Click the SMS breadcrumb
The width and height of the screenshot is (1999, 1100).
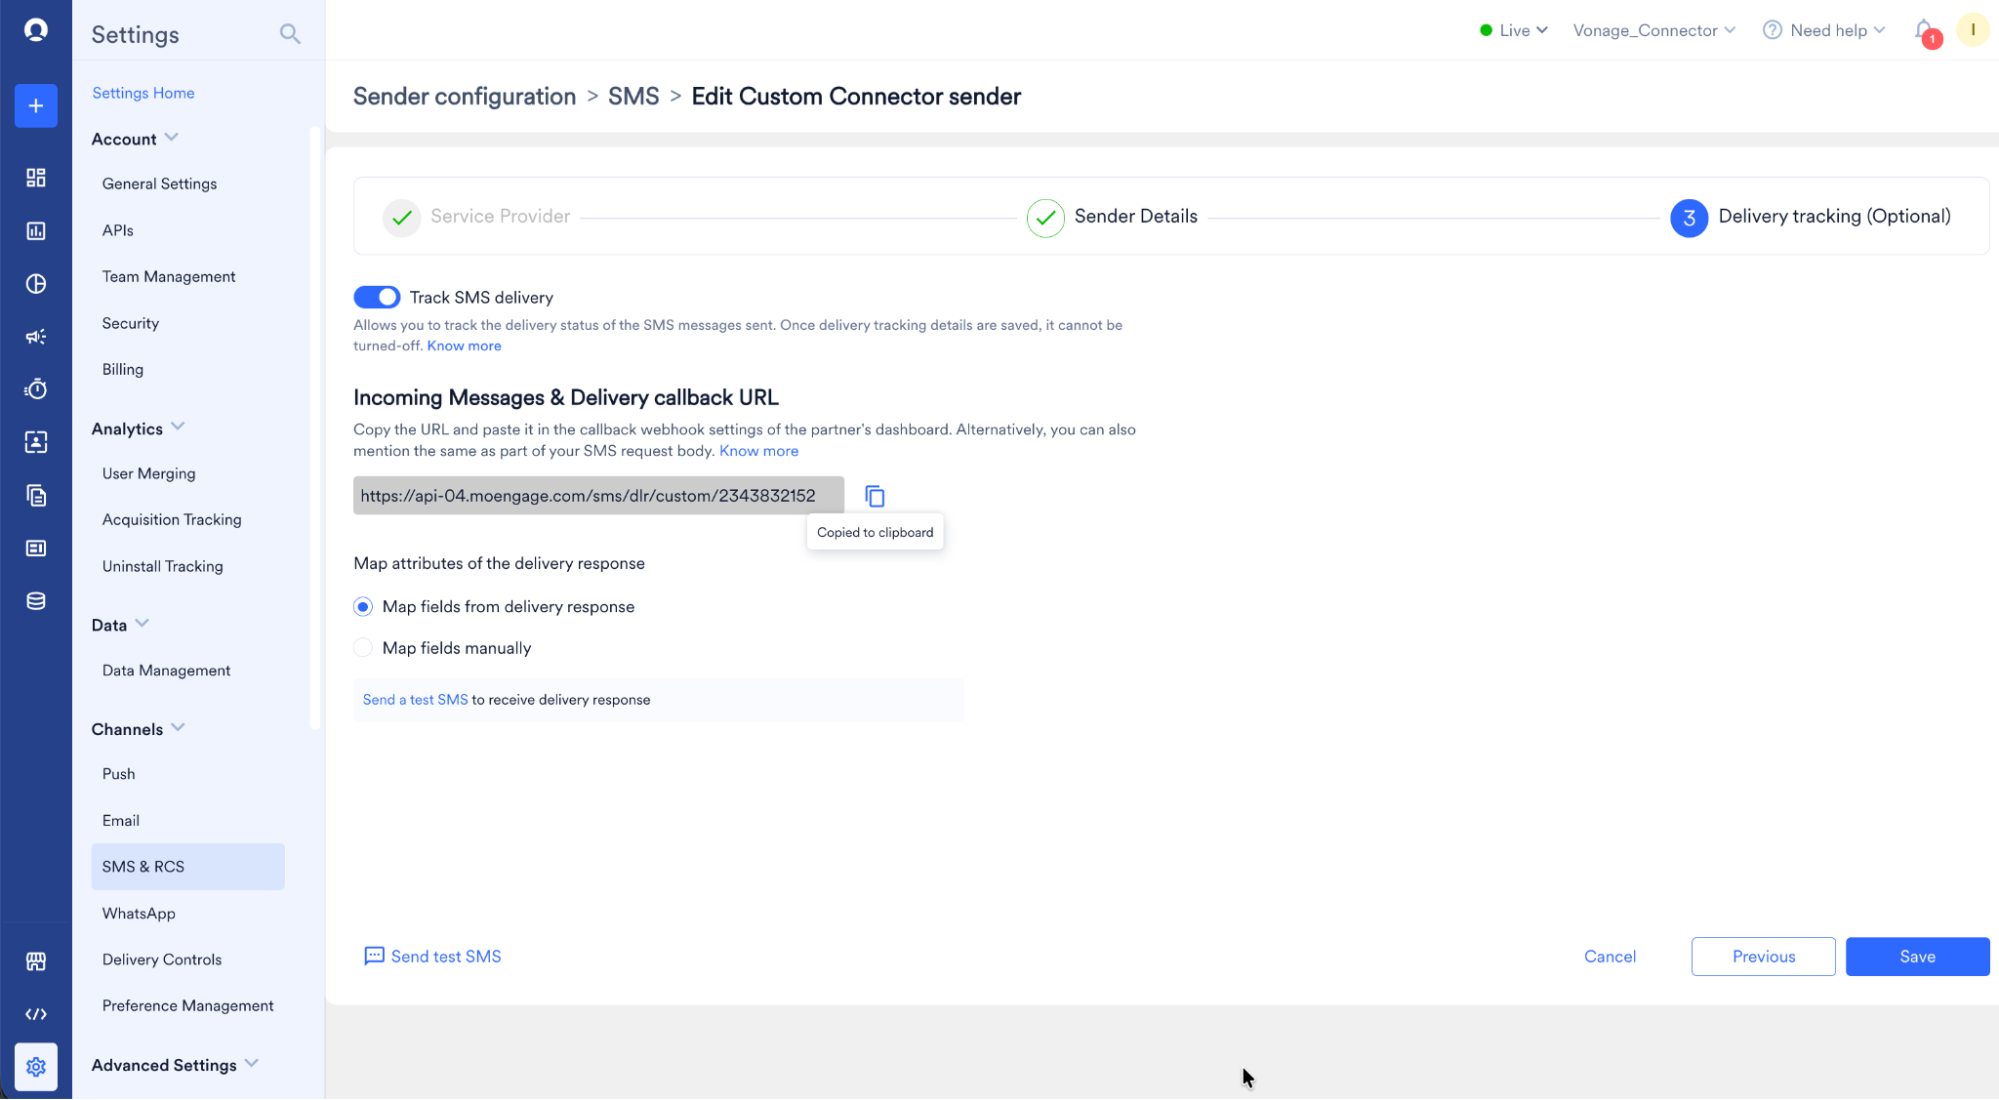coord(633,96)
